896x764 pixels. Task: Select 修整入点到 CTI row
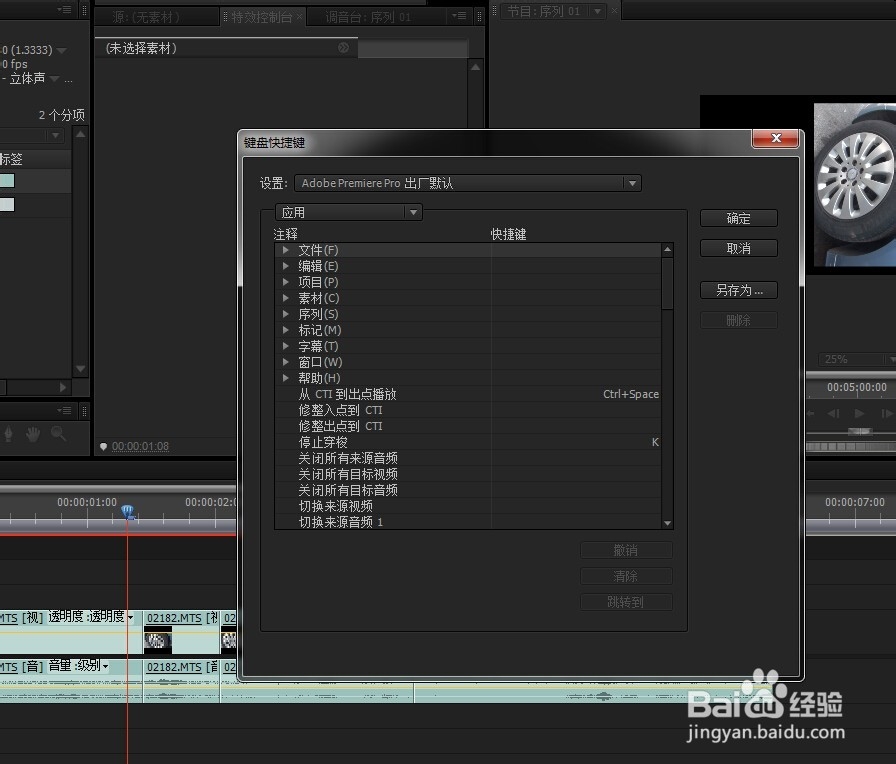click(467, 410)
